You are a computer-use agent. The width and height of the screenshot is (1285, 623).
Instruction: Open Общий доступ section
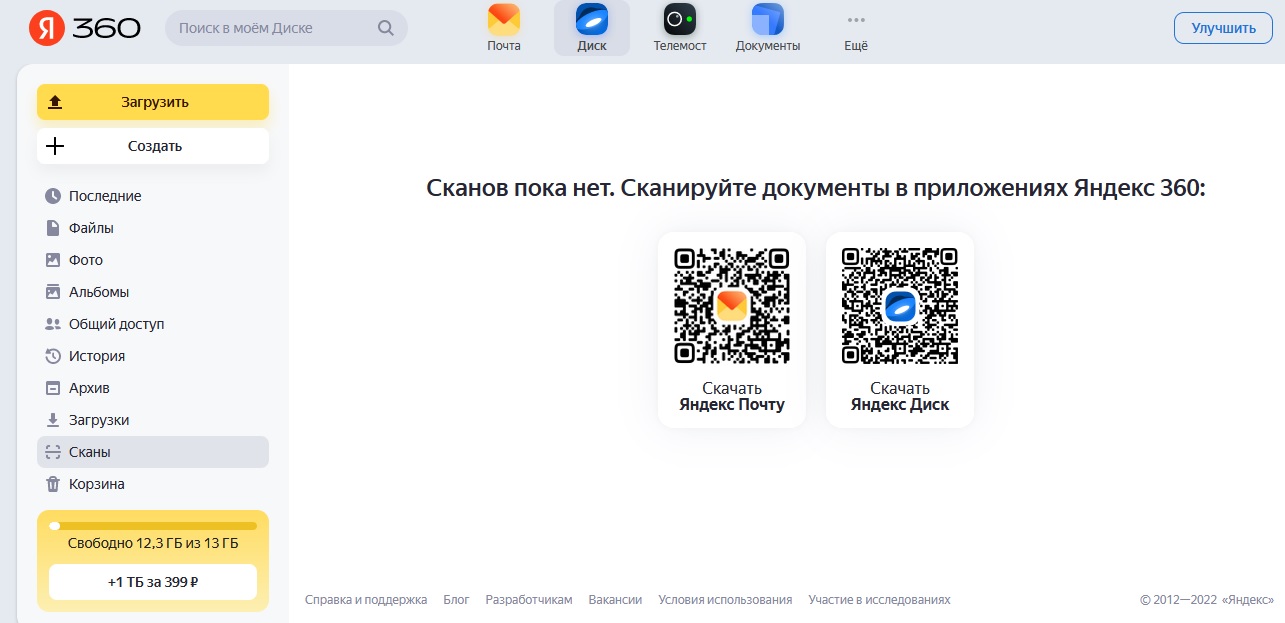click(153, 324)
